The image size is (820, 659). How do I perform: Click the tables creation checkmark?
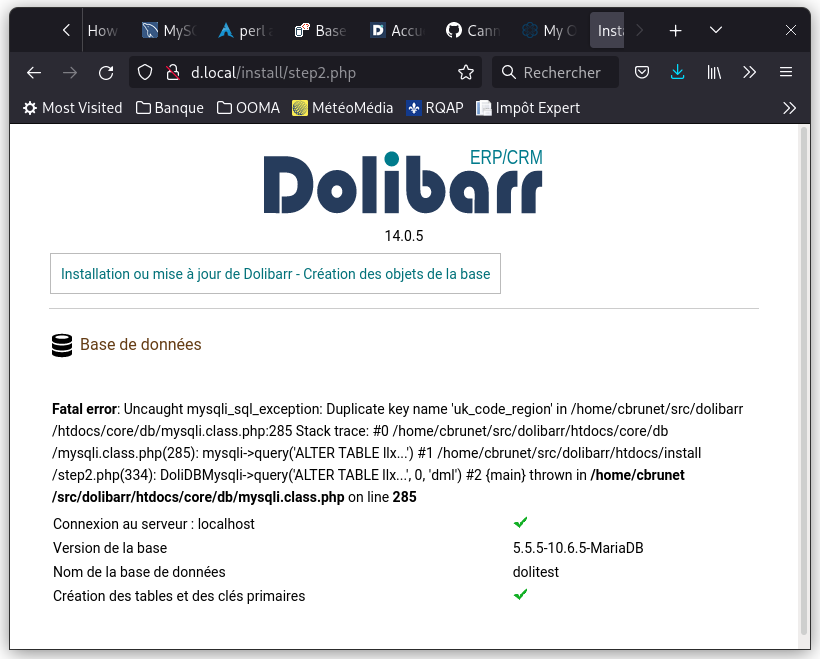pyautogui.click(x=520, y=594)
